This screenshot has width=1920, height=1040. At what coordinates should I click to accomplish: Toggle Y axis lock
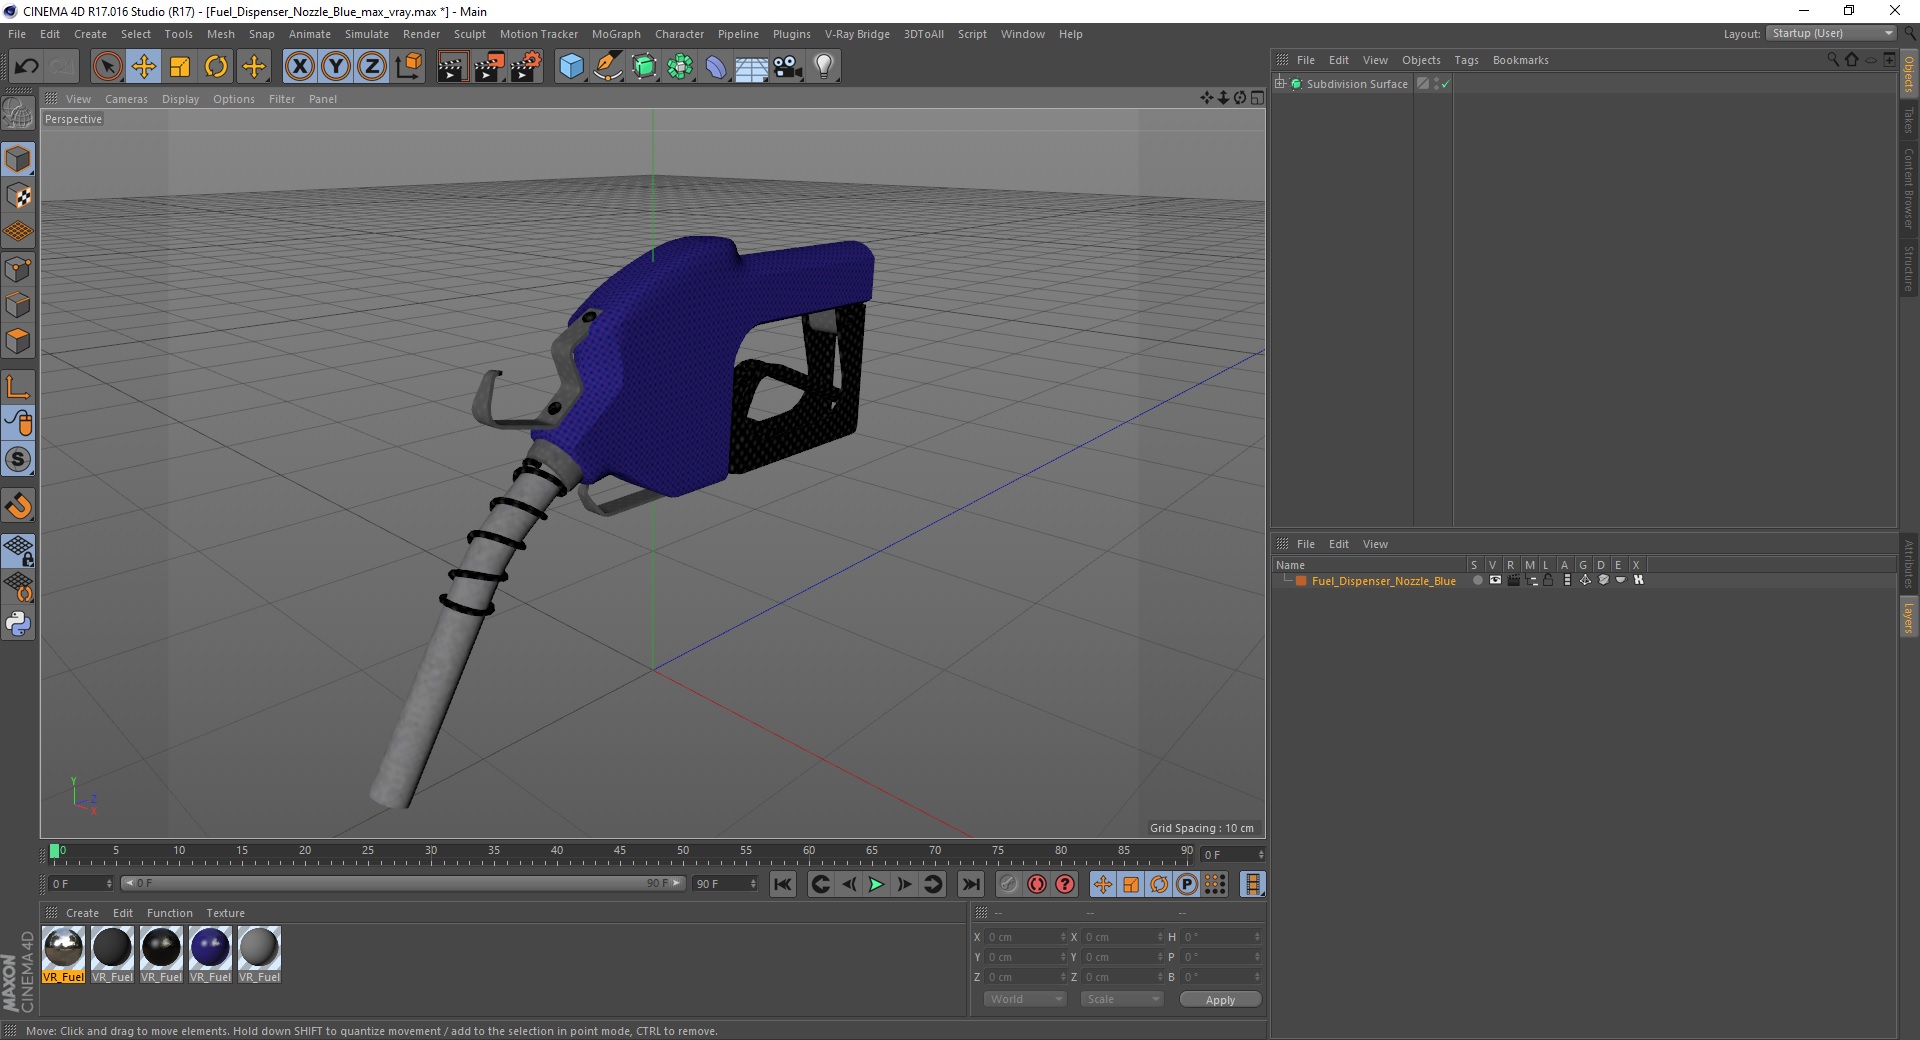(x=336, y=67)
